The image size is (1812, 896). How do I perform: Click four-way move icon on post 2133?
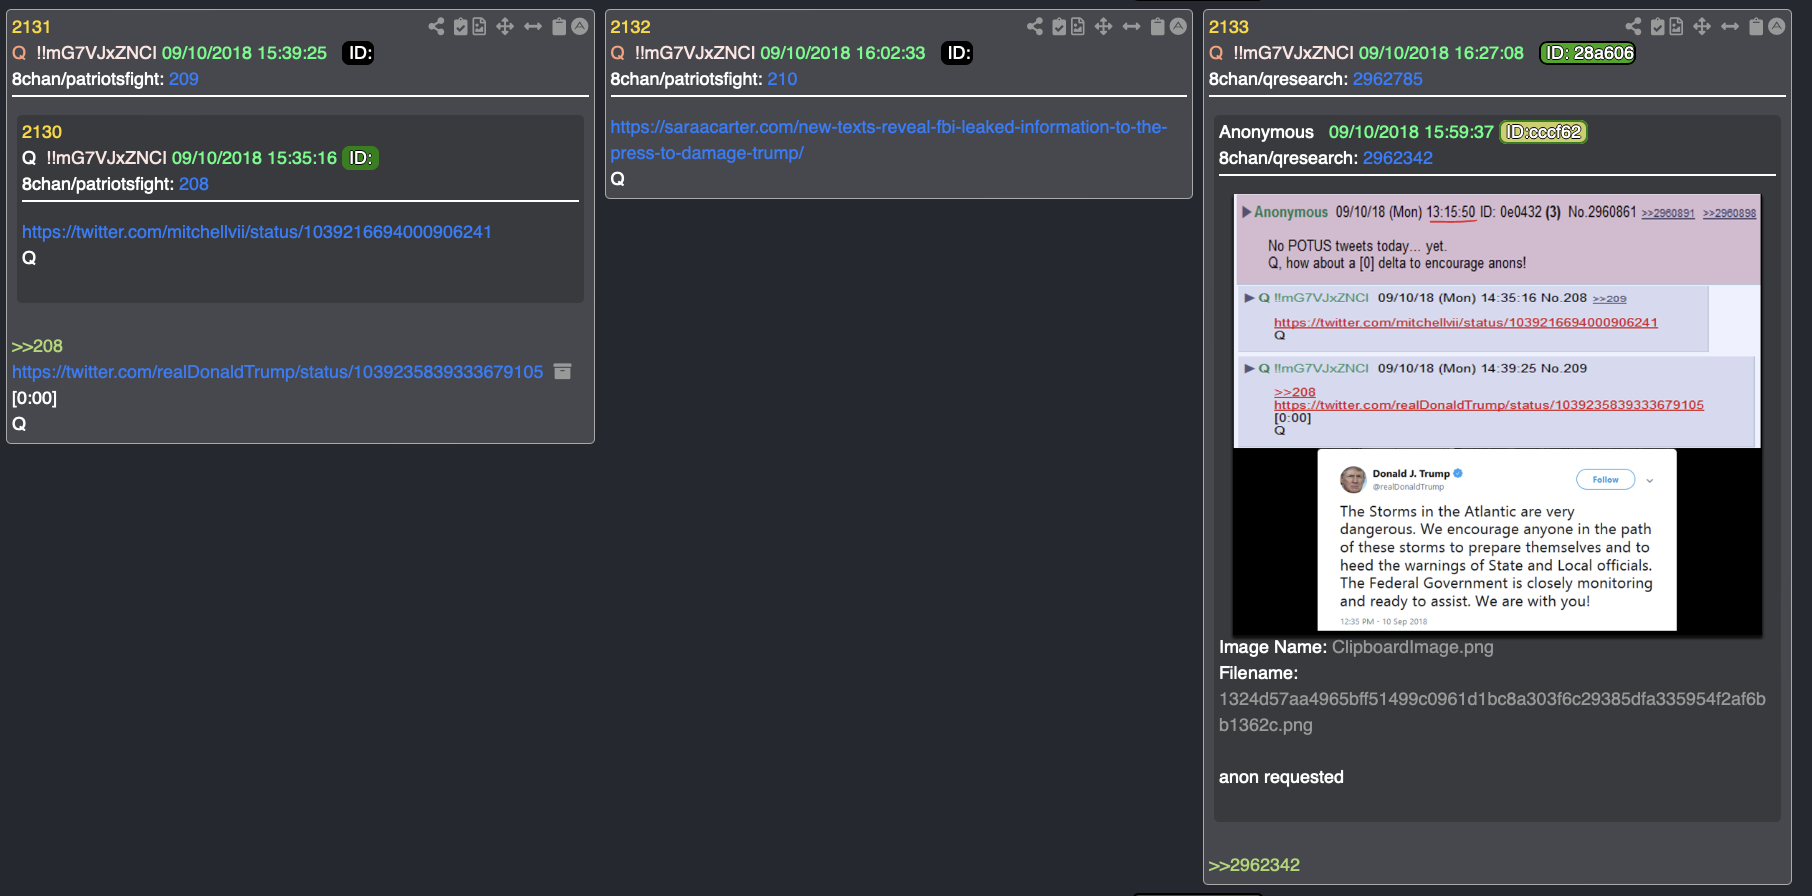point(1702,27)
